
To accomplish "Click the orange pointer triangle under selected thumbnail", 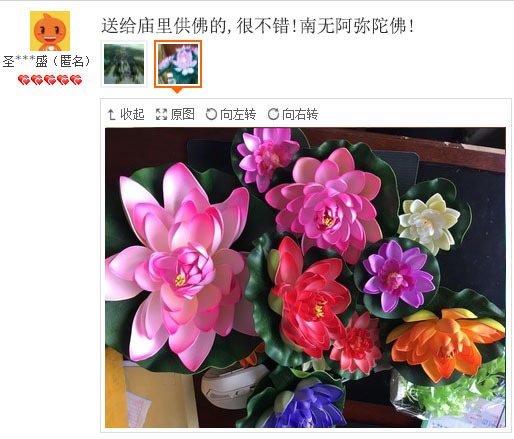I will pyautogui.click(x=178, y=90).
